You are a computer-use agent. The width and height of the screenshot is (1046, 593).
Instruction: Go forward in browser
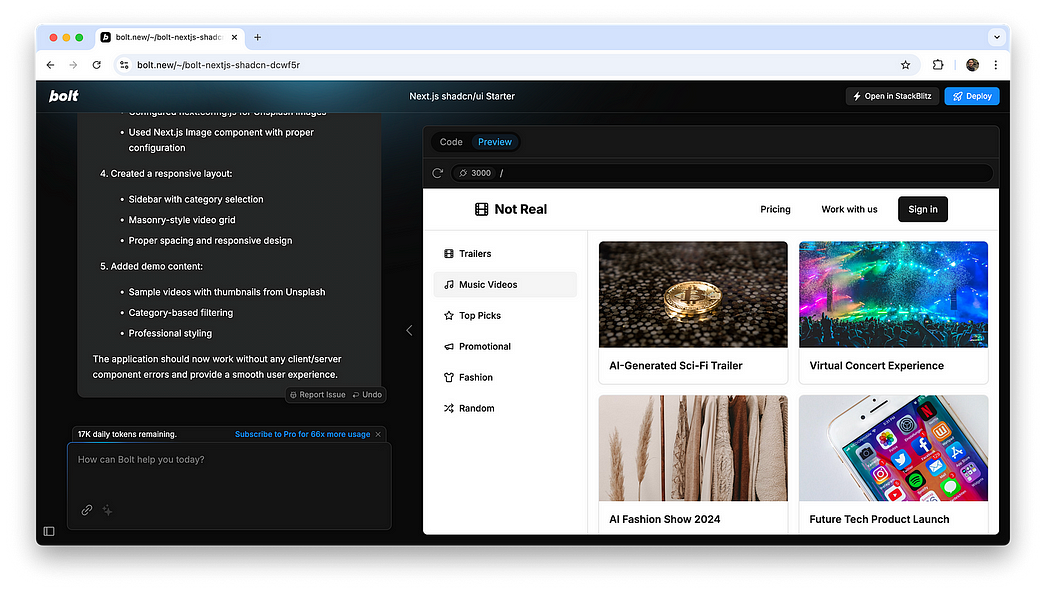(73, 65)
